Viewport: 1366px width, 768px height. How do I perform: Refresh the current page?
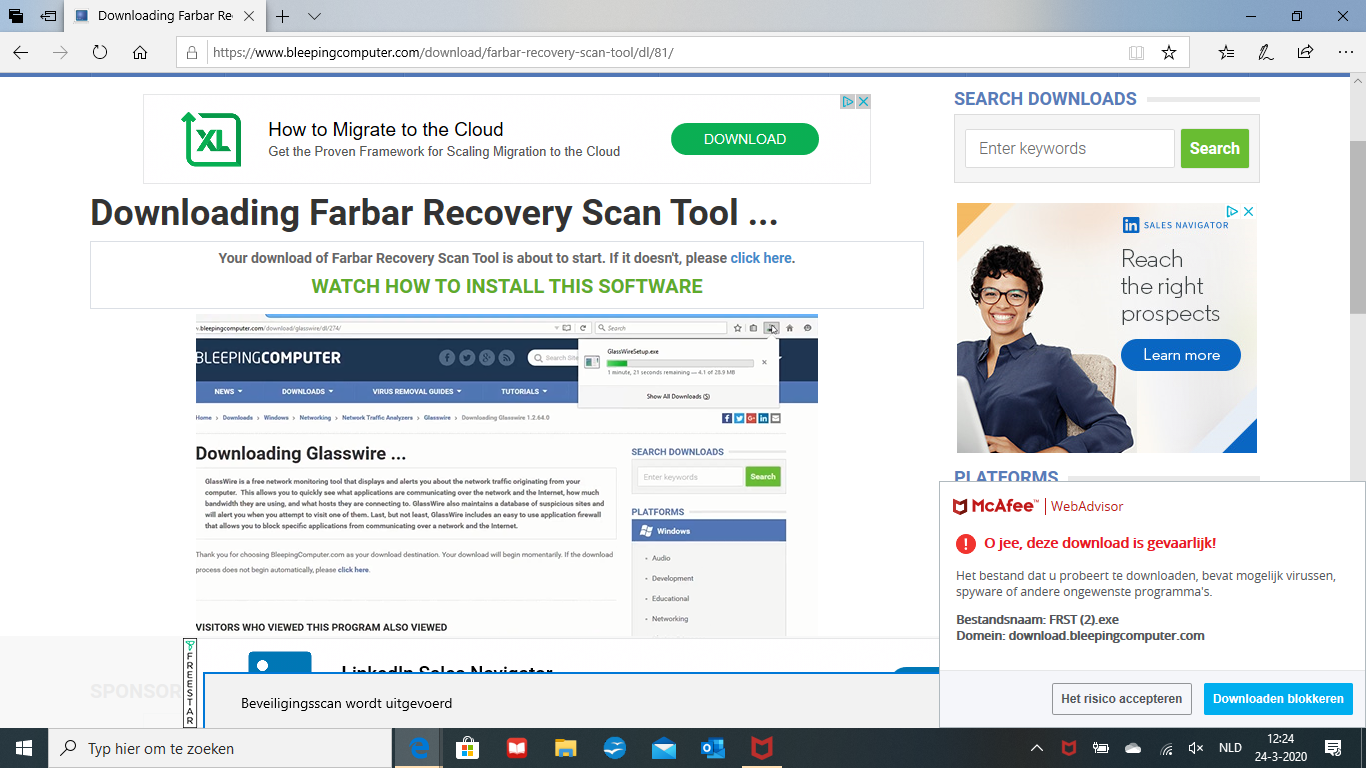click(100, 52)
